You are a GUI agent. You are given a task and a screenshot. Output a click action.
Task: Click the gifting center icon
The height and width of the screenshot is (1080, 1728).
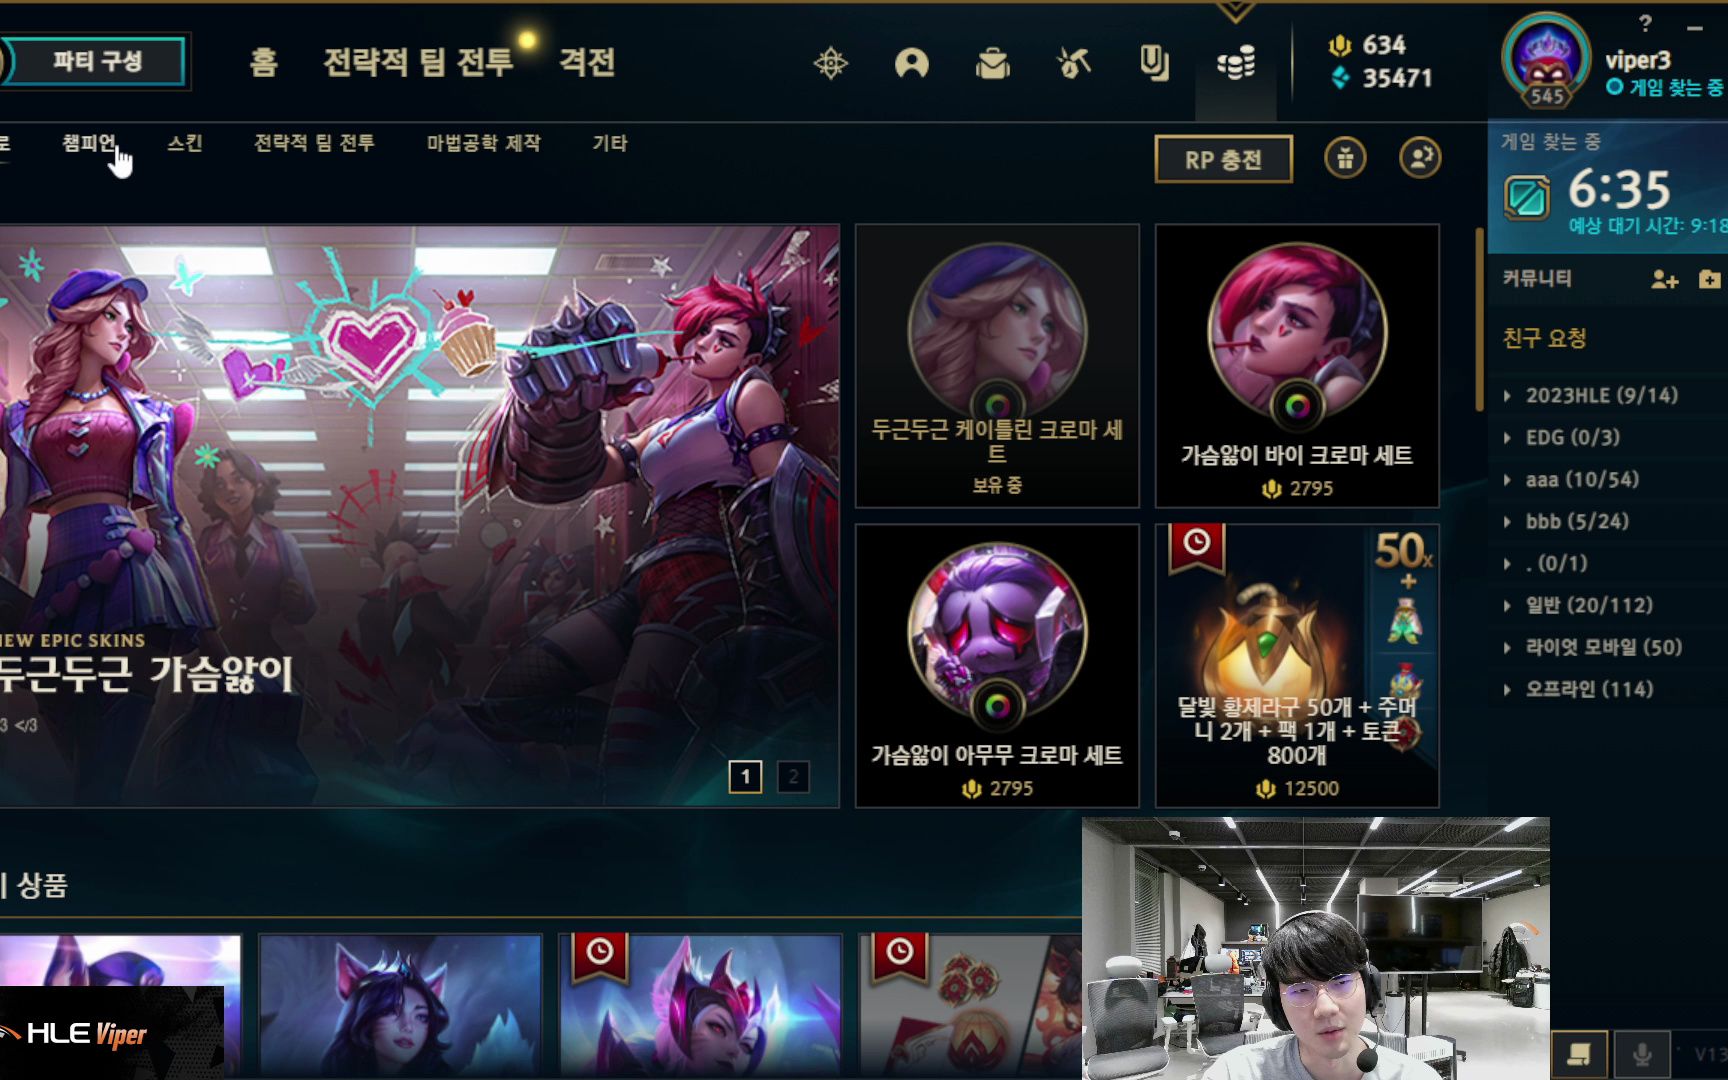coord(1345,158)
